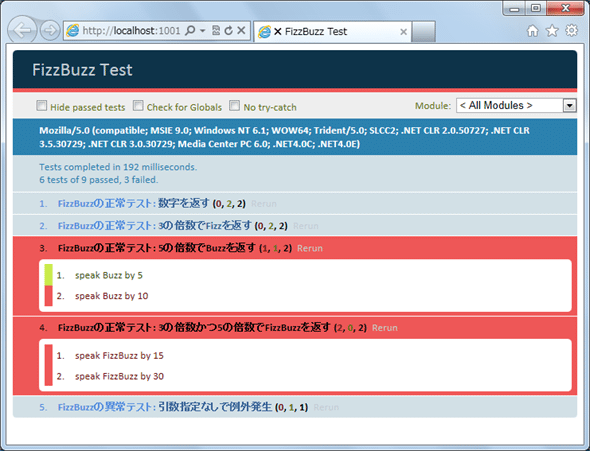Image resolution: width=590 pixels, height=451 pixels.
Task: Maximize the browser window
Action: (x=536, y=9)
